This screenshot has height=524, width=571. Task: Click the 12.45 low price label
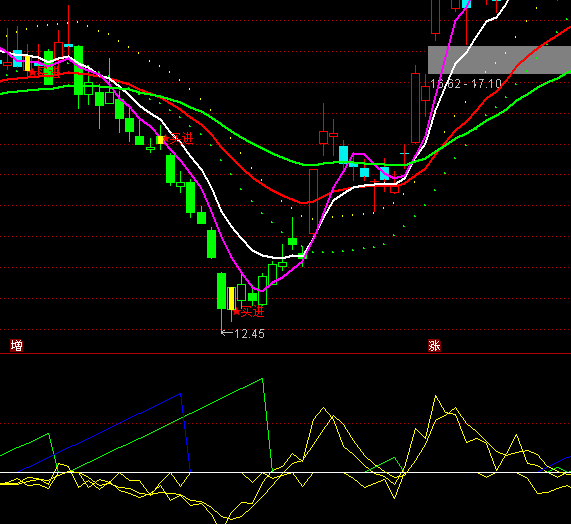pyautogui.click(x=243, y=334)
